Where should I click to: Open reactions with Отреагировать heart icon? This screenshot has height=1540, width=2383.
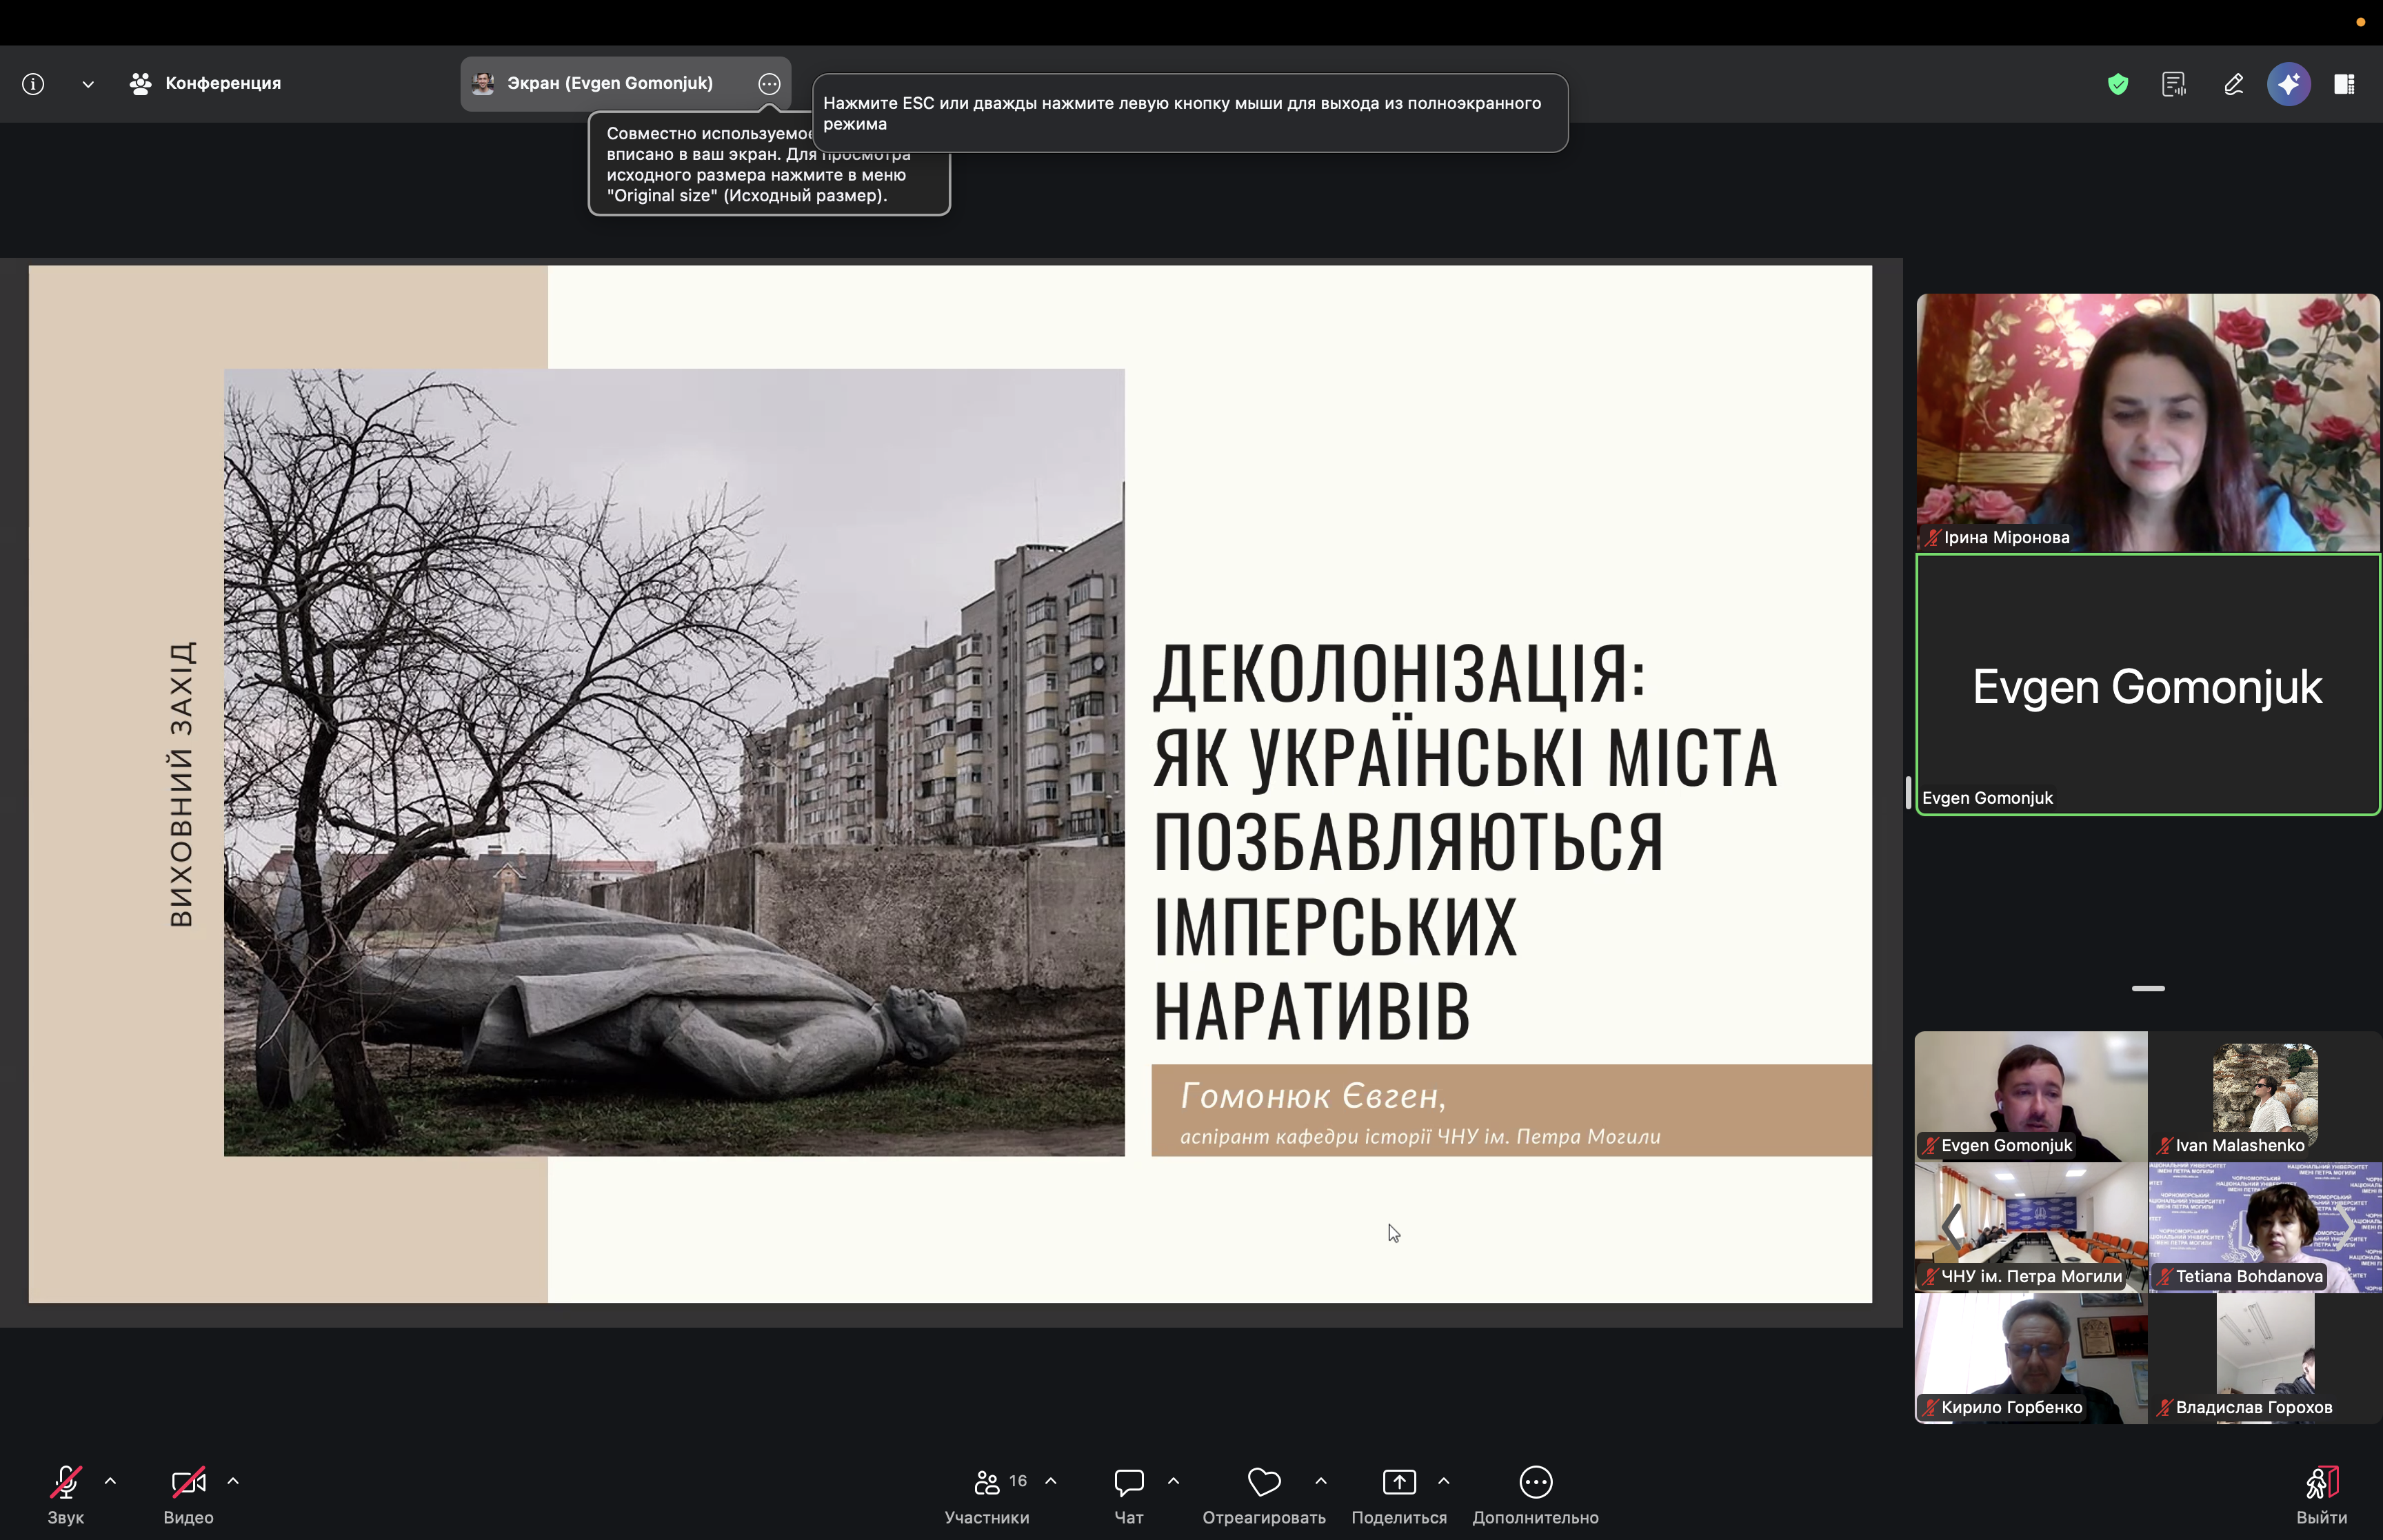tap(1263, 1483)
